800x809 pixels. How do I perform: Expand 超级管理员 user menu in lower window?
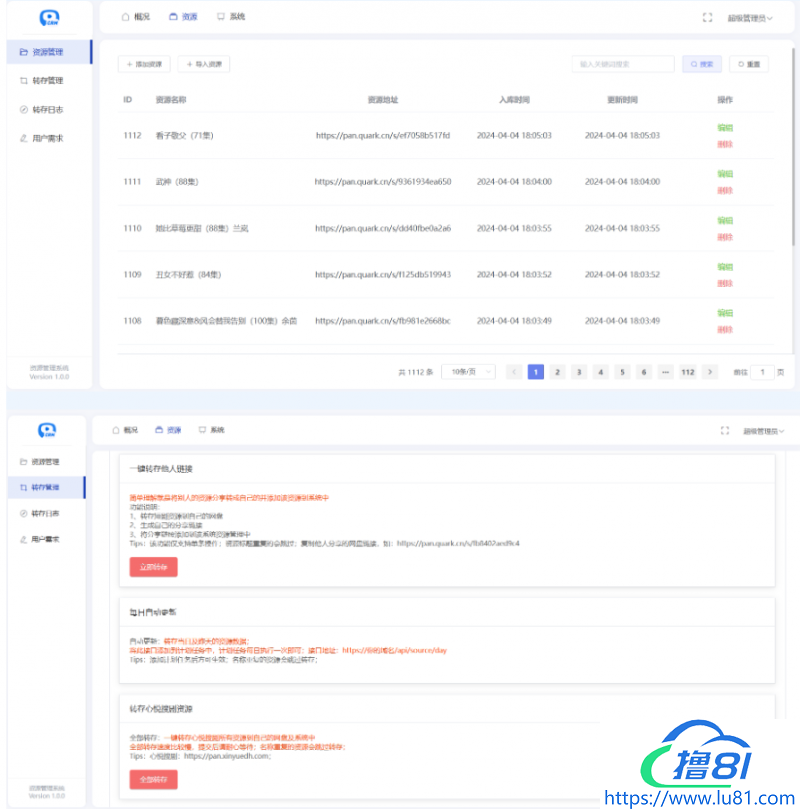click(x=763, y=431)
